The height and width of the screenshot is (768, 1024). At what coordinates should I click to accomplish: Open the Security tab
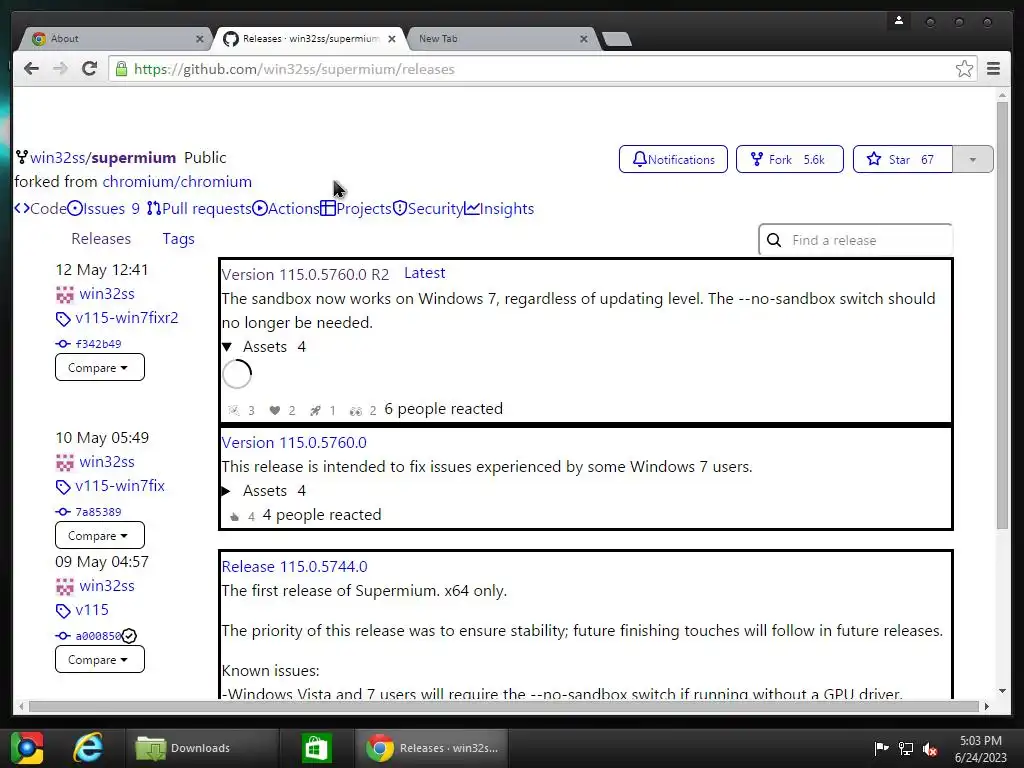pos(428,208)
